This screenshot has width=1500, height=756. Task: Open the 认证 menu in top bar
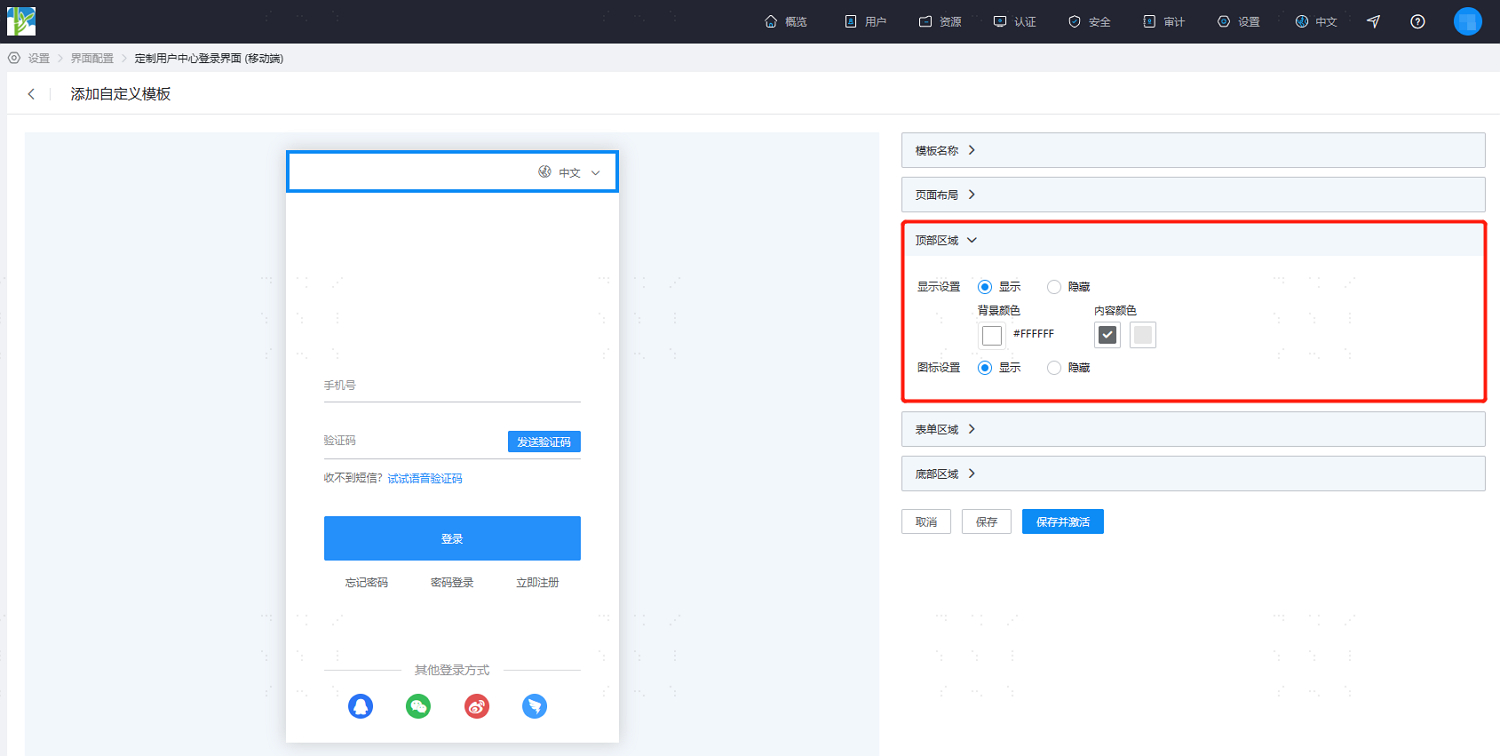point(1014,22)
